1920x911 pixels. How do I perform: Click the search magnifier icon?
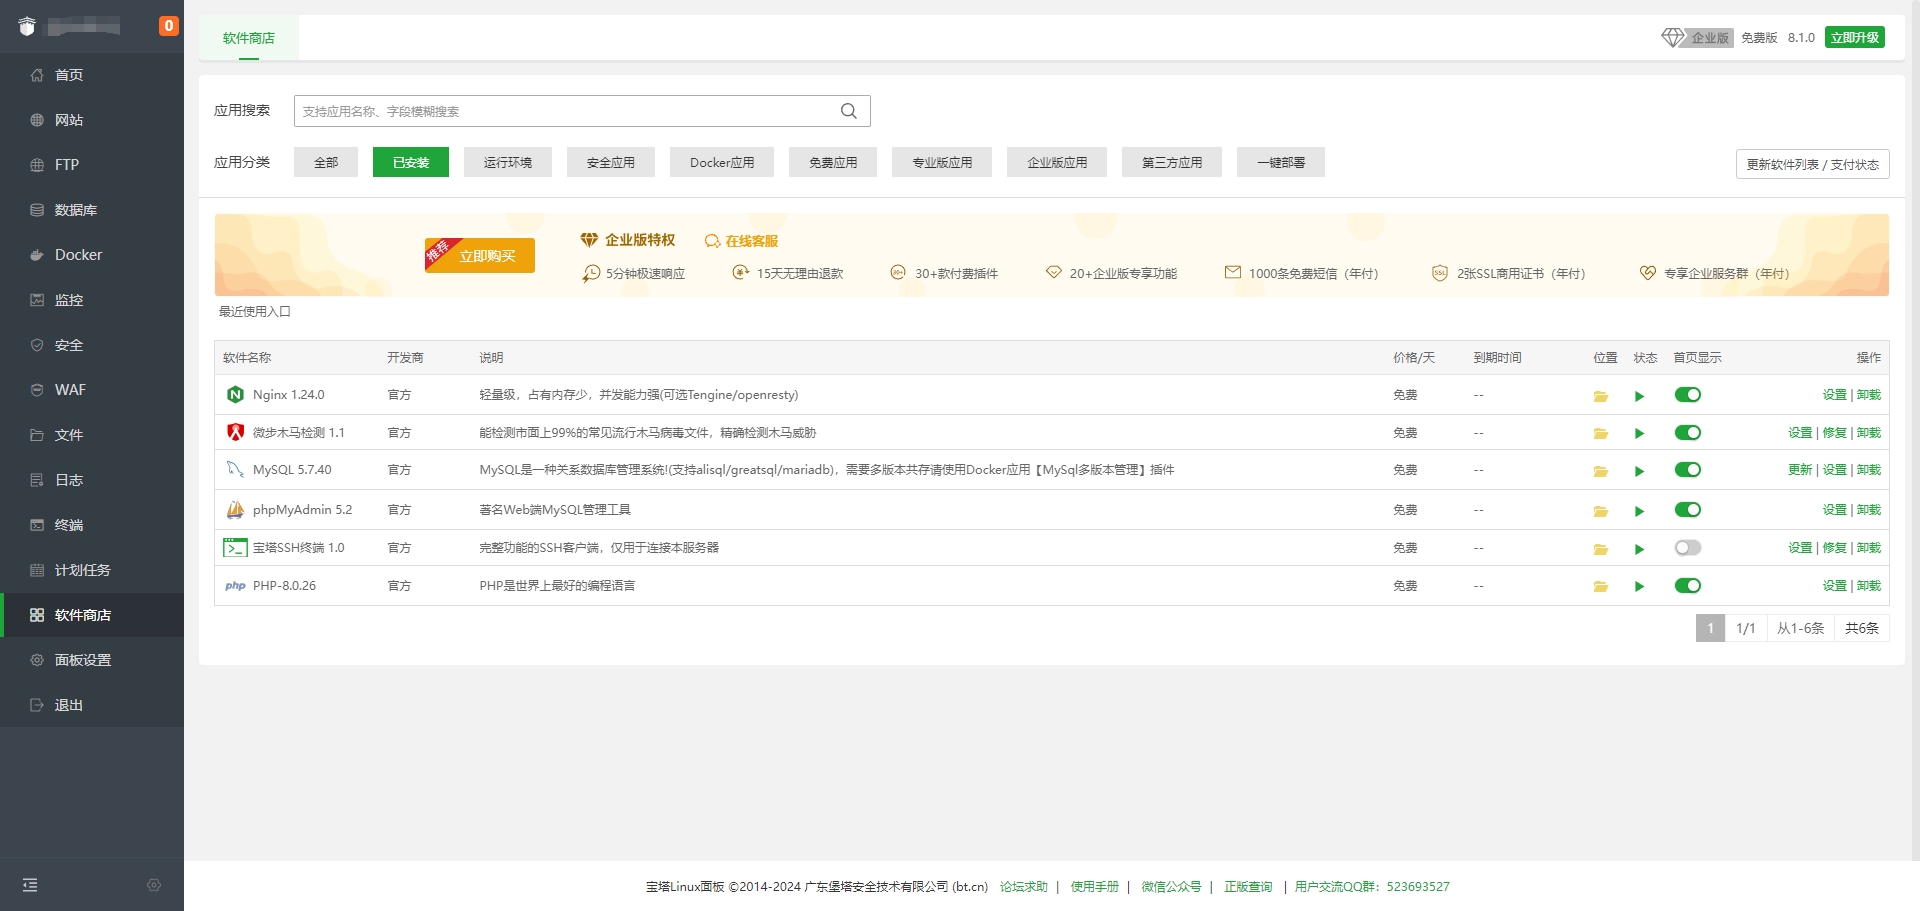click(x=848, y=111)
